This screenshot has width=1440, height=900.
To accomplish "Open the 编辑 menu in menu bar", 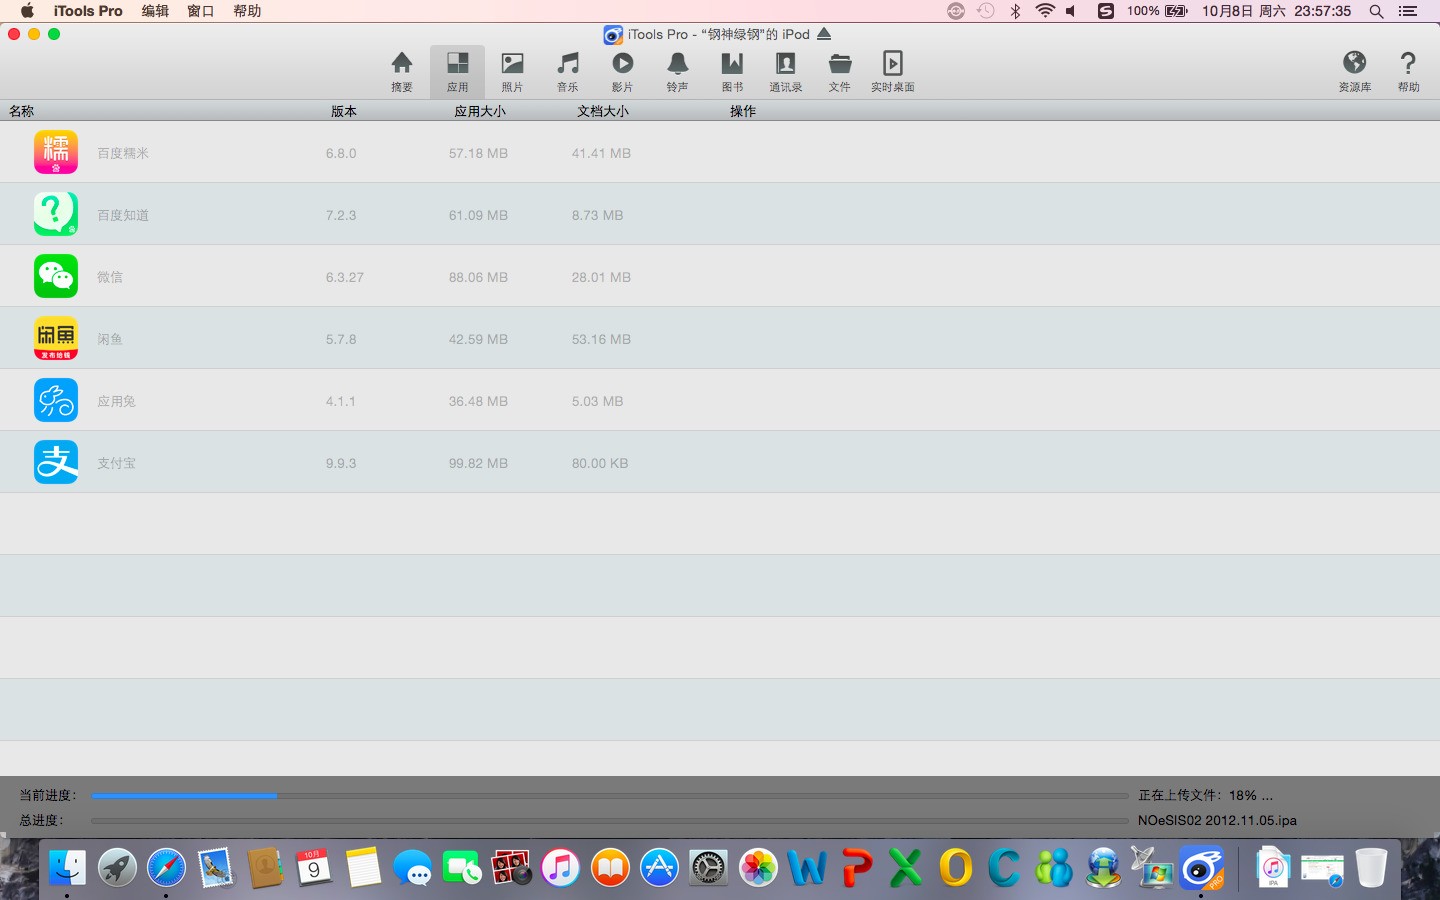I will point(155,11).
